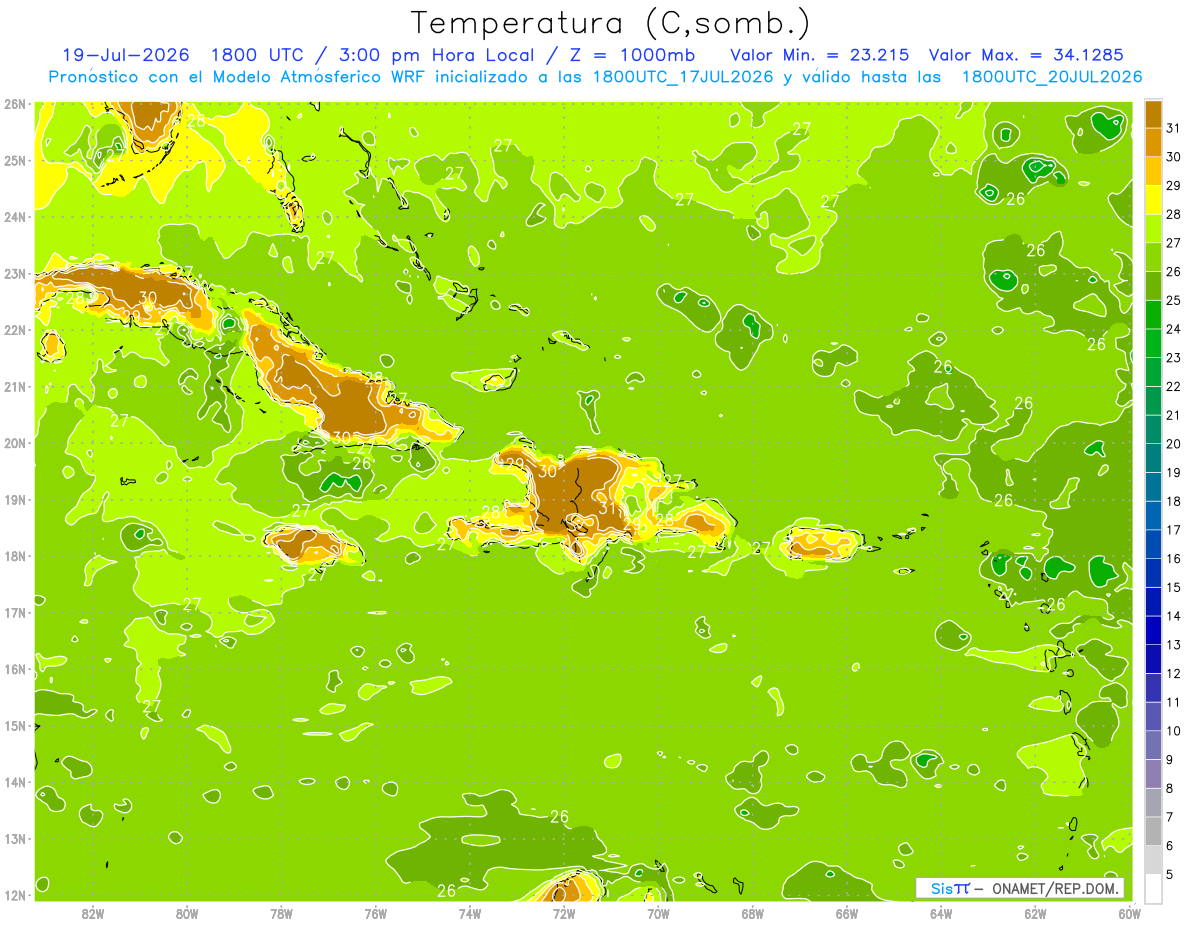Click the legend label "31"

click(1172, 128)
